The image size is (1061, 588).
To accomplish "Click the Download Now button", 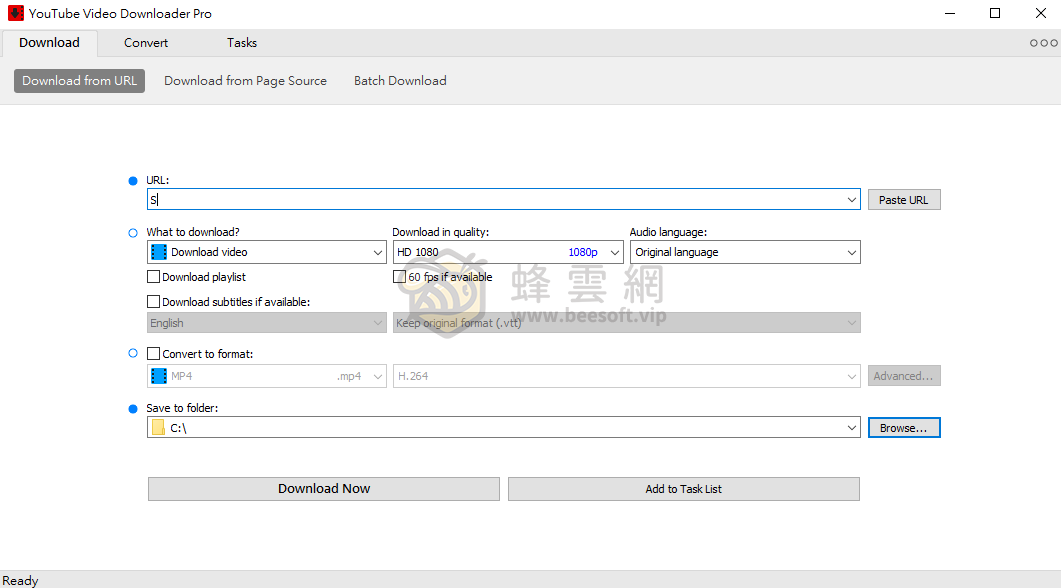I will pos(324,489).
